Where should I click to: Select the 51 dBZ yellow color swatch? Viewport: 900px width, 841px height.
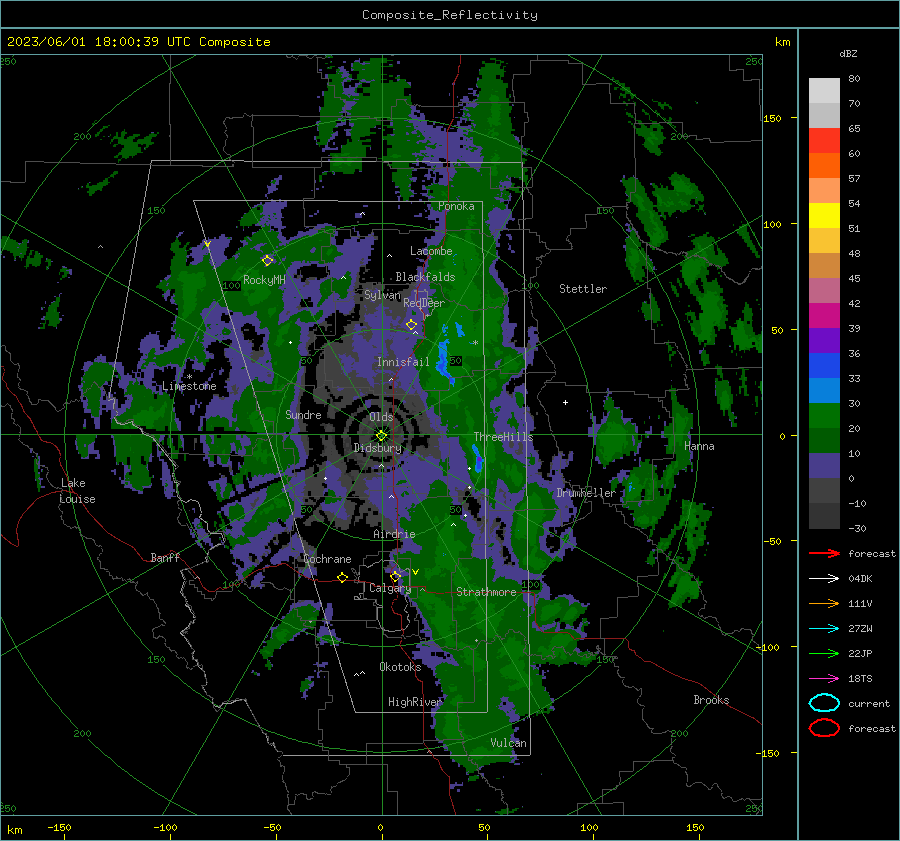[824, 216]
